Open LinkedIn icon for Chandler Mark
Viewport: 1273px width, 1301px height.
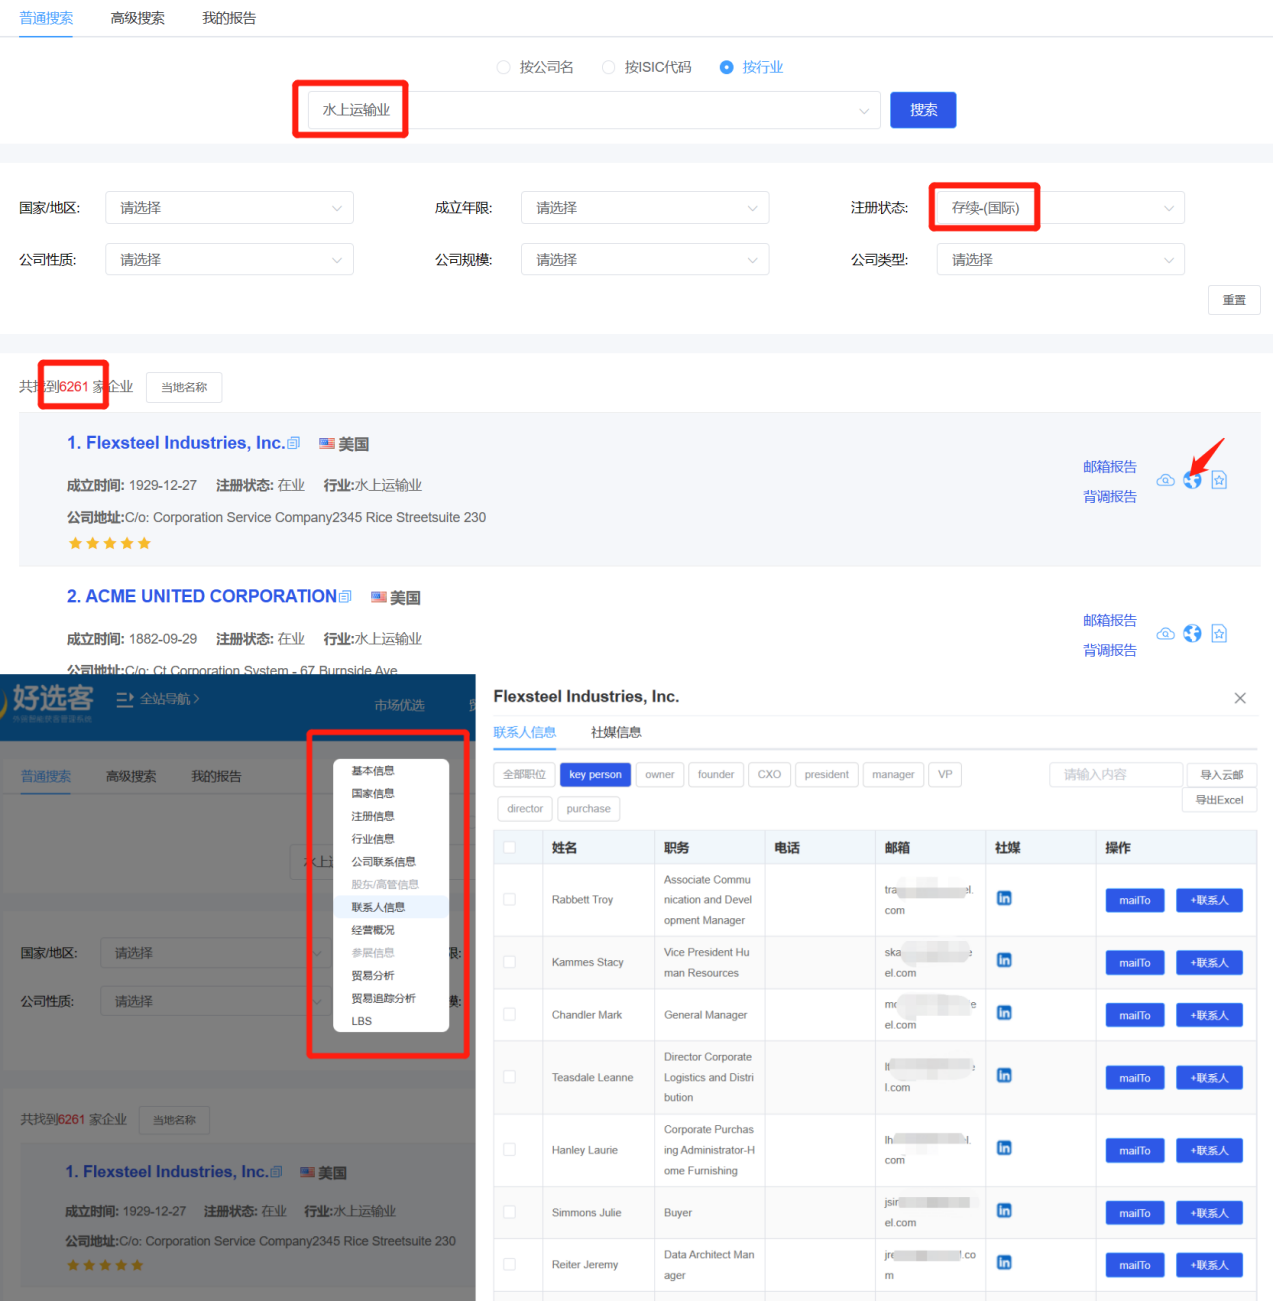[x=1004, y=1013]
